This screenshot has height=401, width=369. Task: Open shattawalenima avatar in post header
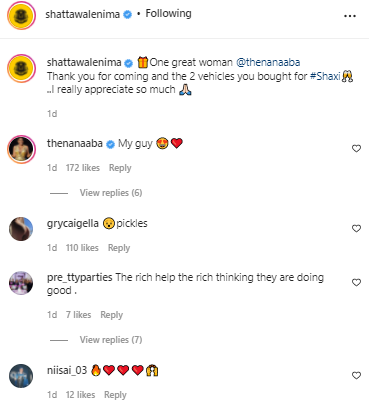pyautogui.click(x=21, y=15)
